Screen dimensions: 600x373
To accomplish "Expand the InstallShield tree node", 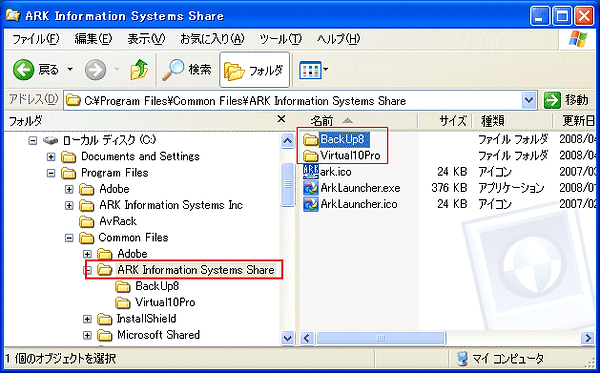I will click(x=88, y=319).
